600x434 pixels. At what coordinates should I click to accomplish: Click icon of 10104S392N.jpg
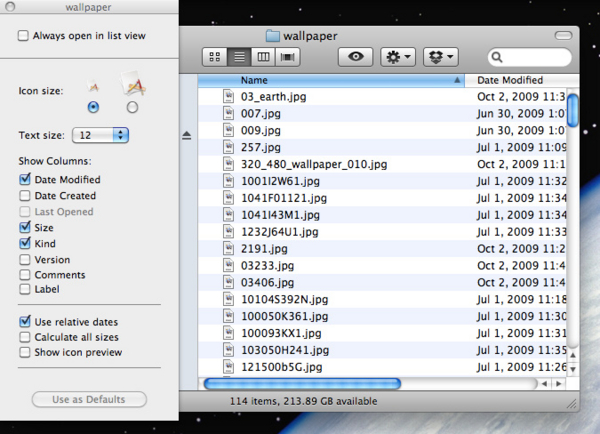(x=228, y=299)
